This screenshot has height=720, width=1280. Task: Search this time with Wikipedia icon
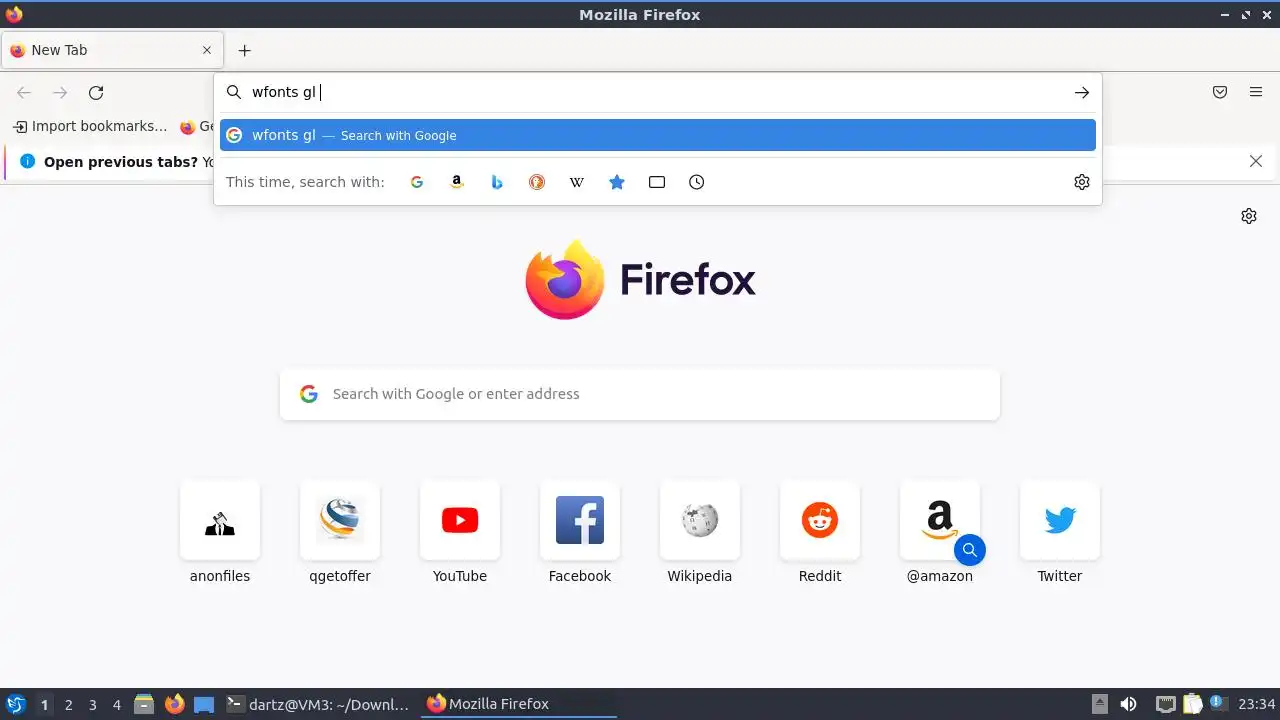pos(577,182)
